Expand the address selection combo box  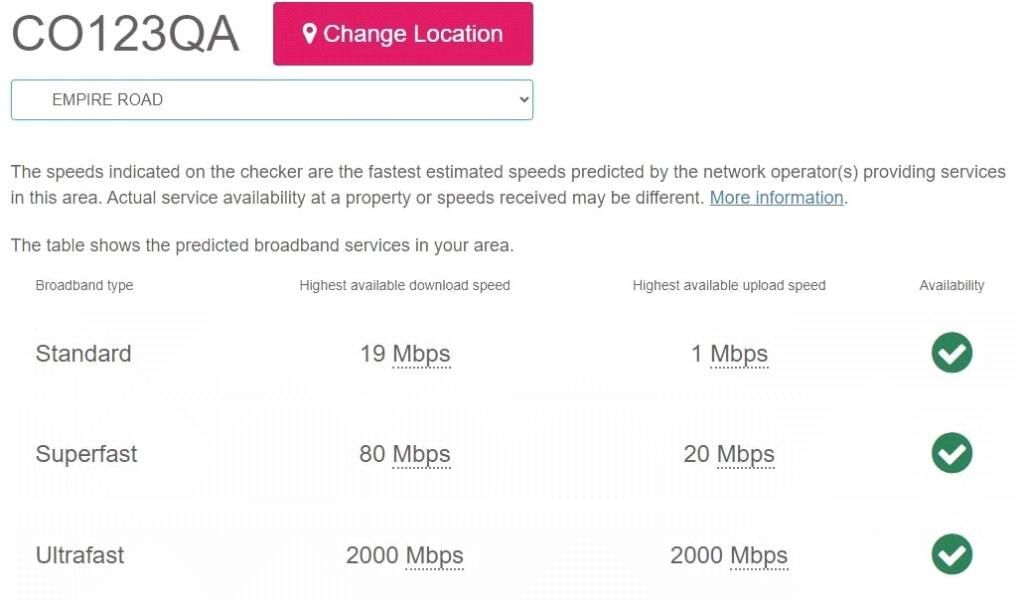[x=270, y=99]
